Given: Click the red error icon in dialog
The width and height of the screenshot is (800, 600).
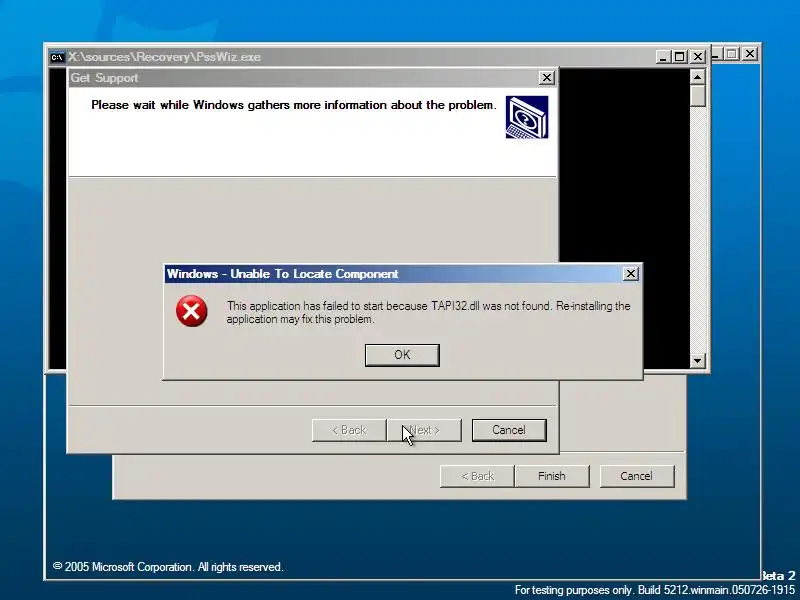Looking at the screenshot, I should tap(192, 311).
